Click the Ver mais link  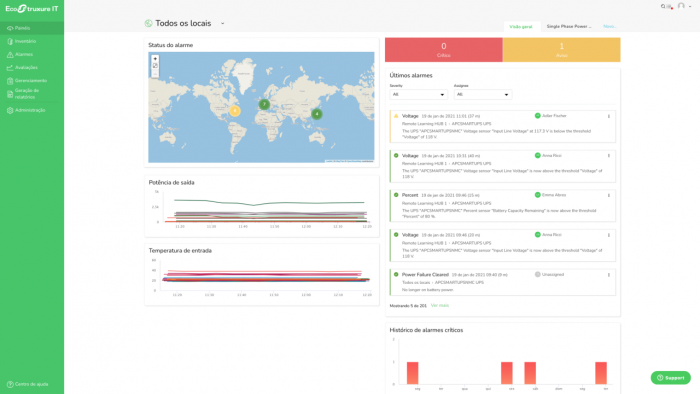click(440, 306)
